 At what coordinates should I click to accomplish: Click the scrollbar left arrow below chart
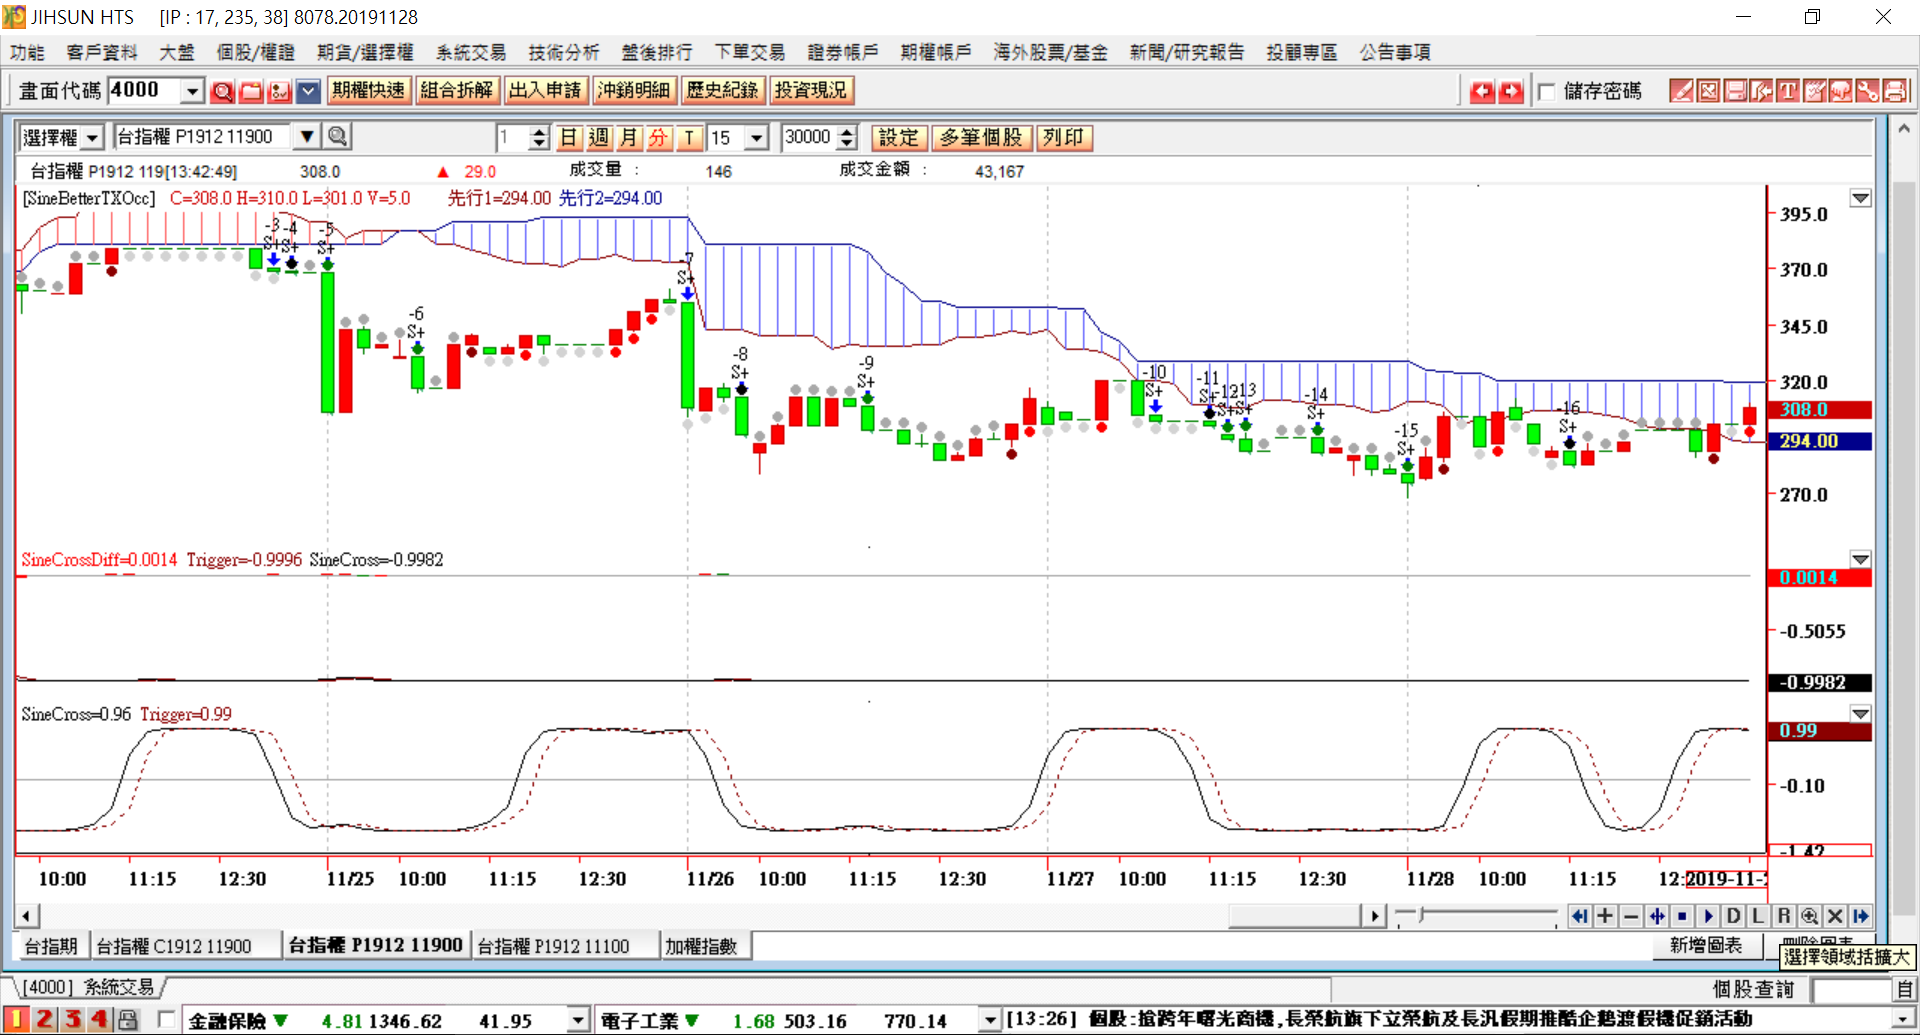(x=27, y=916)
